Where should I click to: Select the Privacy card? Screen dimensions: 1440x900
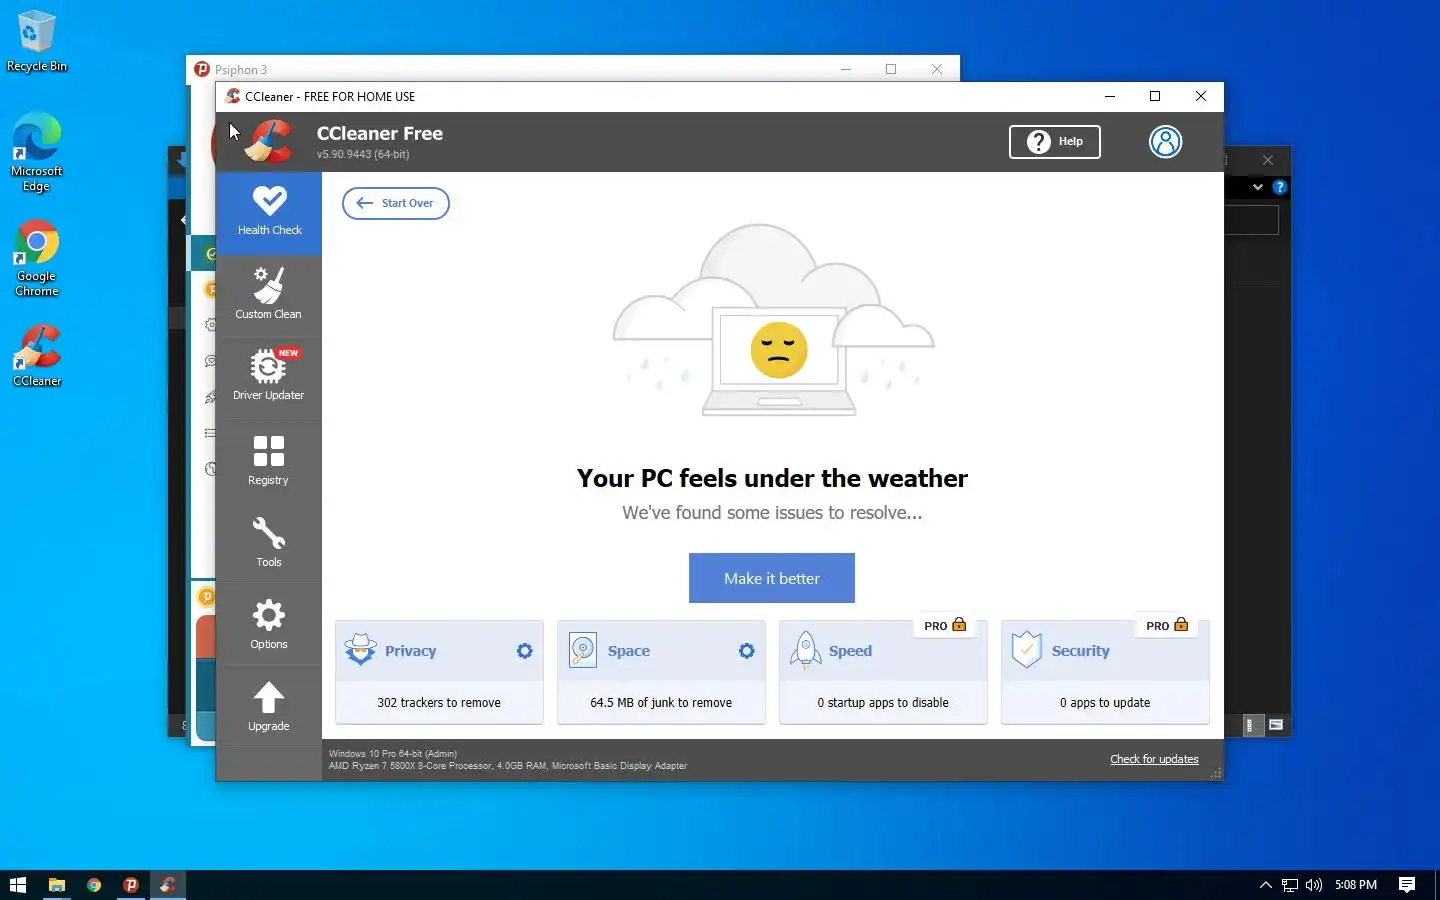coord(439,672)
